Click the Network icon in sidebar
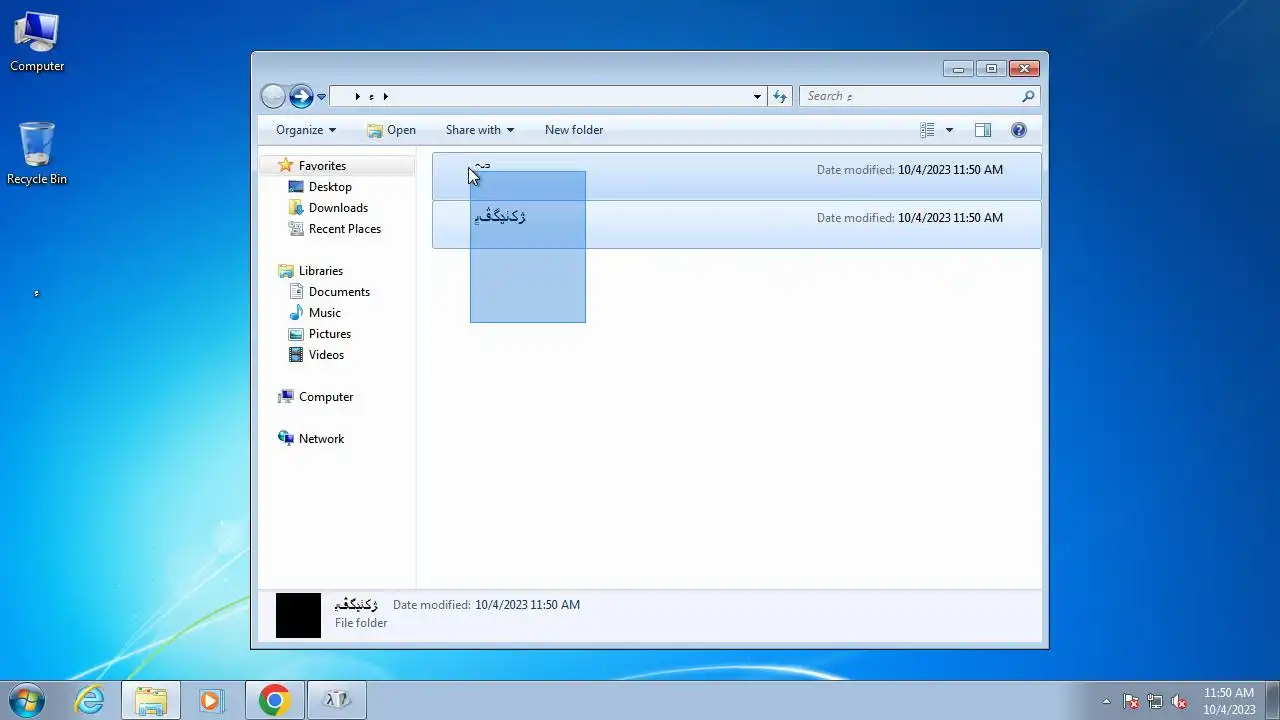The height and width of the screenshot is (720, 1280). point(286,439)
